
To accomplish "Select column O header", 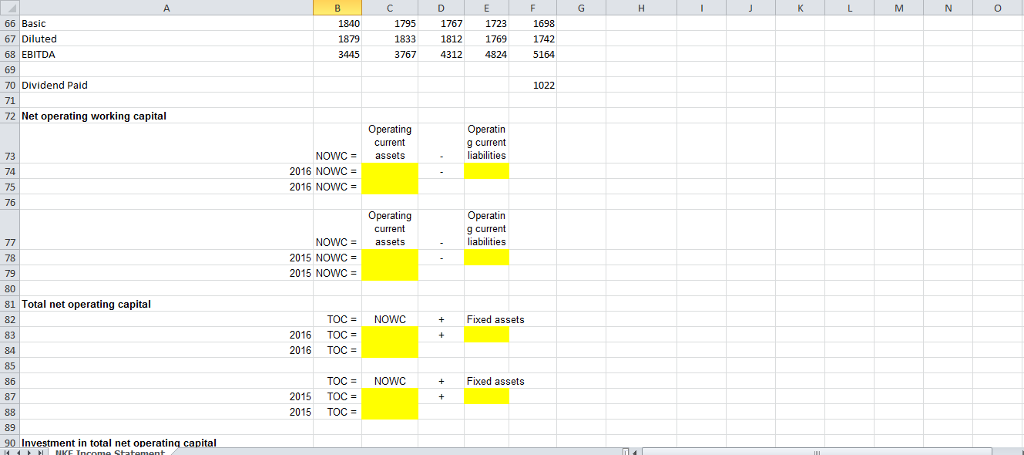I will point(998,8).
